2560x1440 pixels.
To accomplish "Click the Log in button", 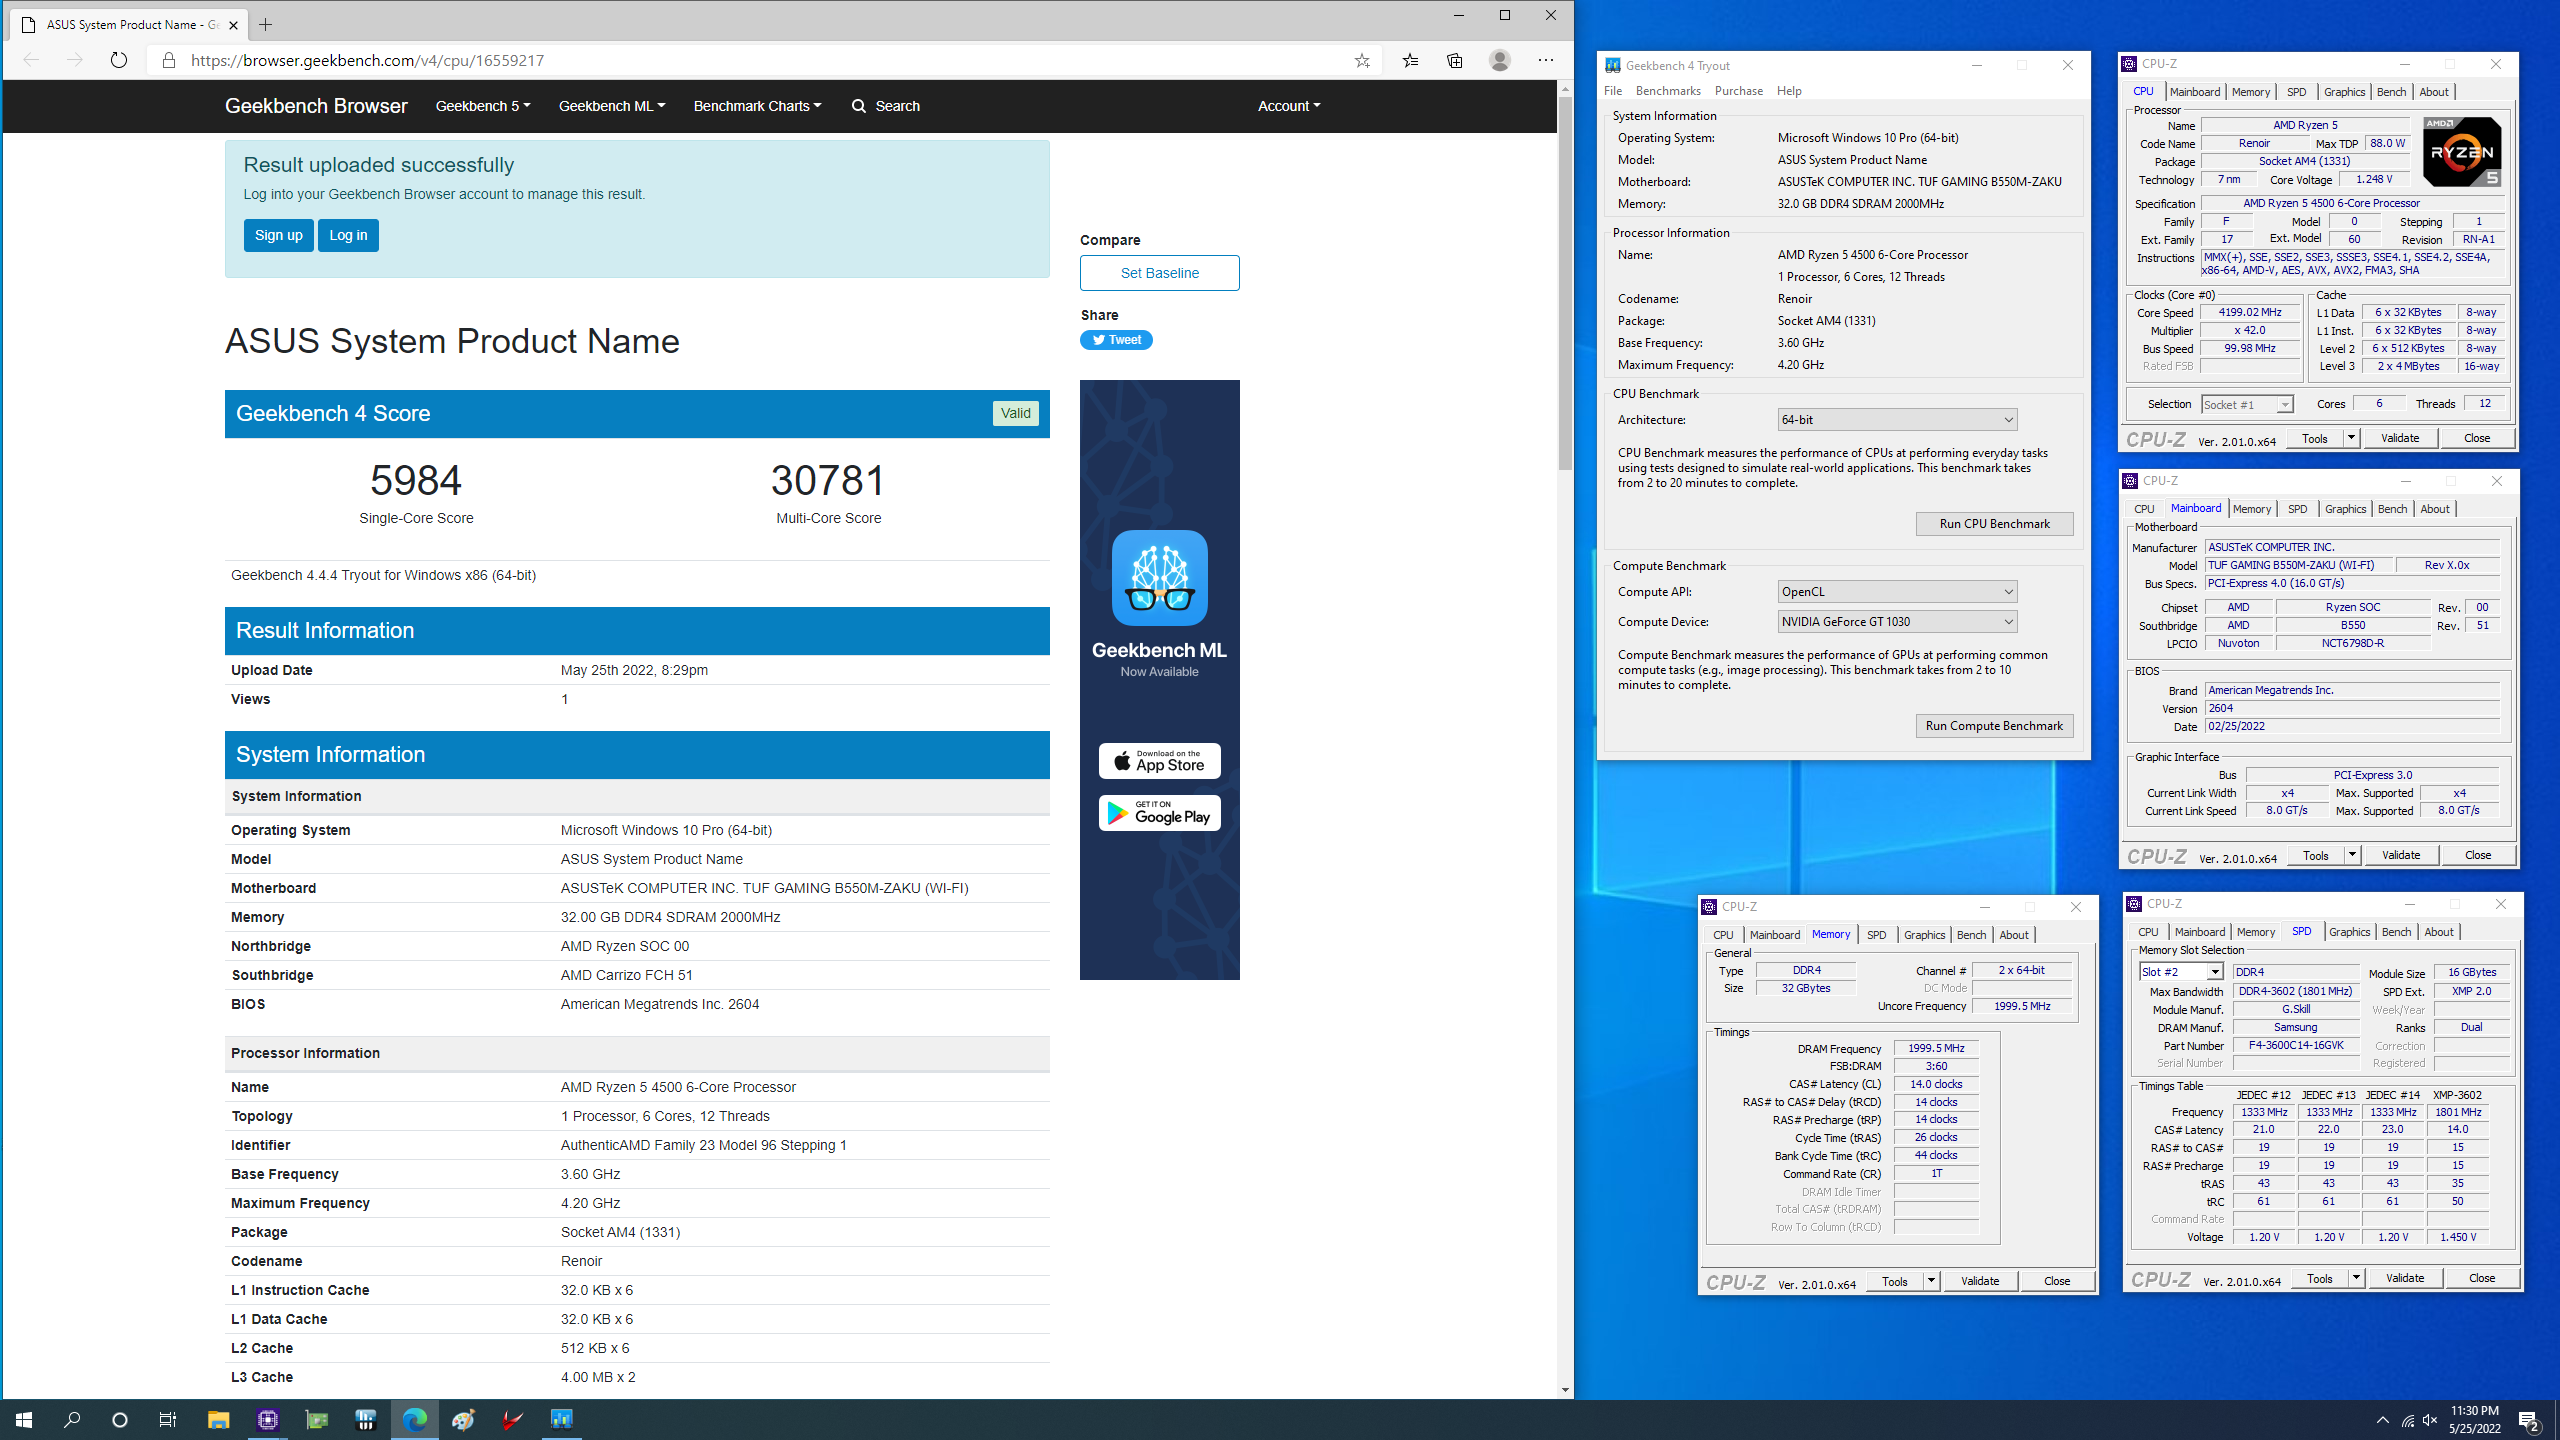I will (348, 235).
